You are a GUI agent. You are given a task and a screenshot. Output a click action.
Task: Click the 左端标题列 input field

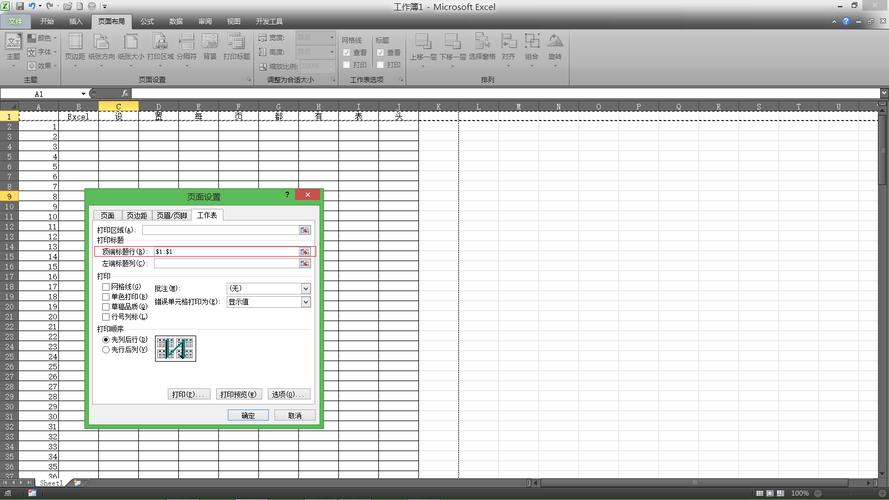tap(226, 263)
